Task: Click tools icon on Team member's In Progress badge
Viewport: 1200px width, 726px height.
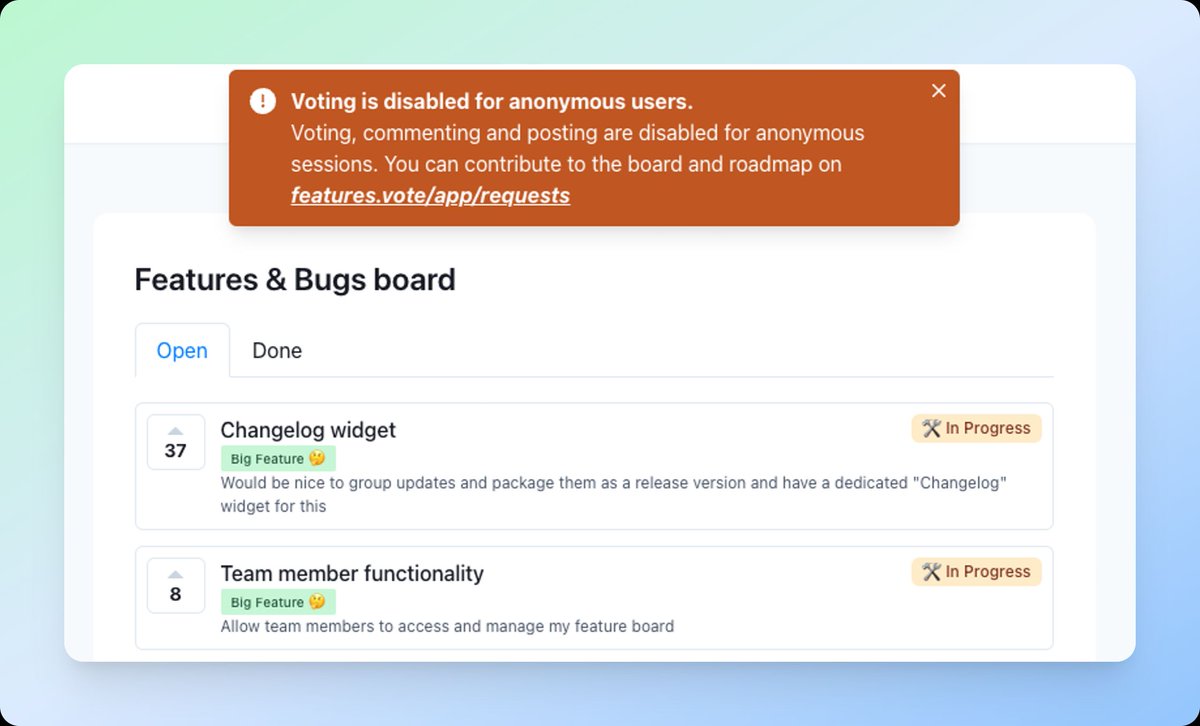Action: [x=931, y=572]
